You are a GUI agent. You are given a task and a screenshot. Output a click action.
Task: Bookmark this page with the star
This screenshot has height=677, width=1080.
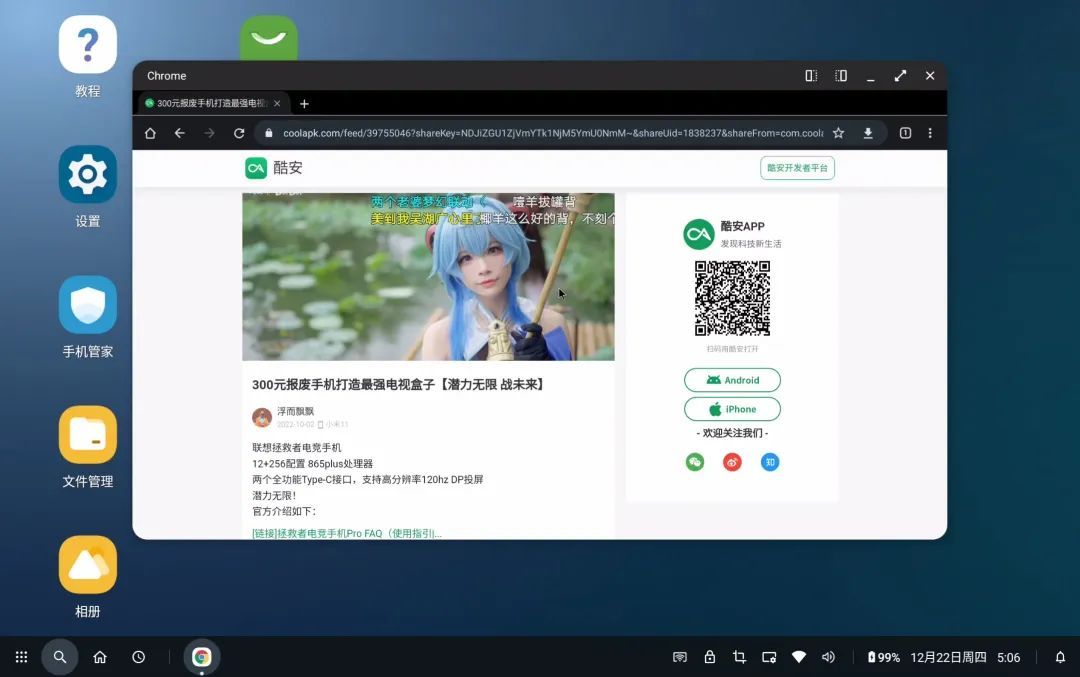[x=839, y=133]
